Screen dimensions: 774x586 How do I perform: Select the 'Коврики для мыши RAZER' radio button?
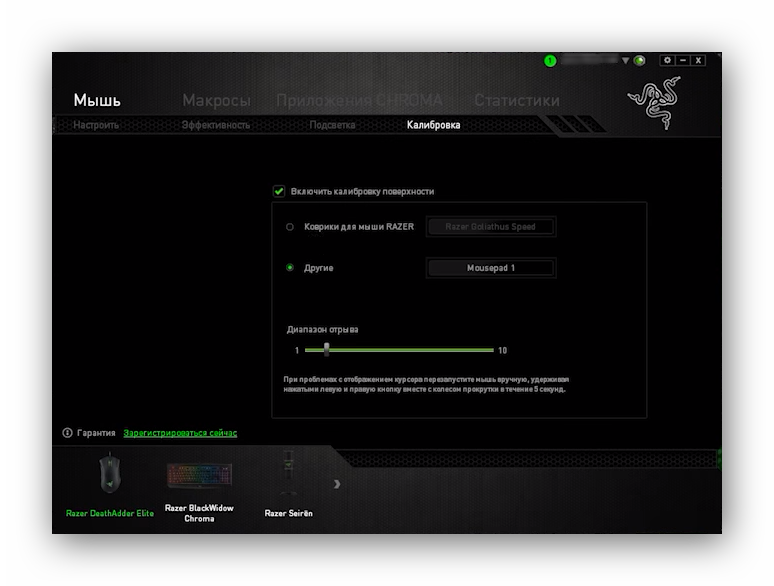pos(290,227)
